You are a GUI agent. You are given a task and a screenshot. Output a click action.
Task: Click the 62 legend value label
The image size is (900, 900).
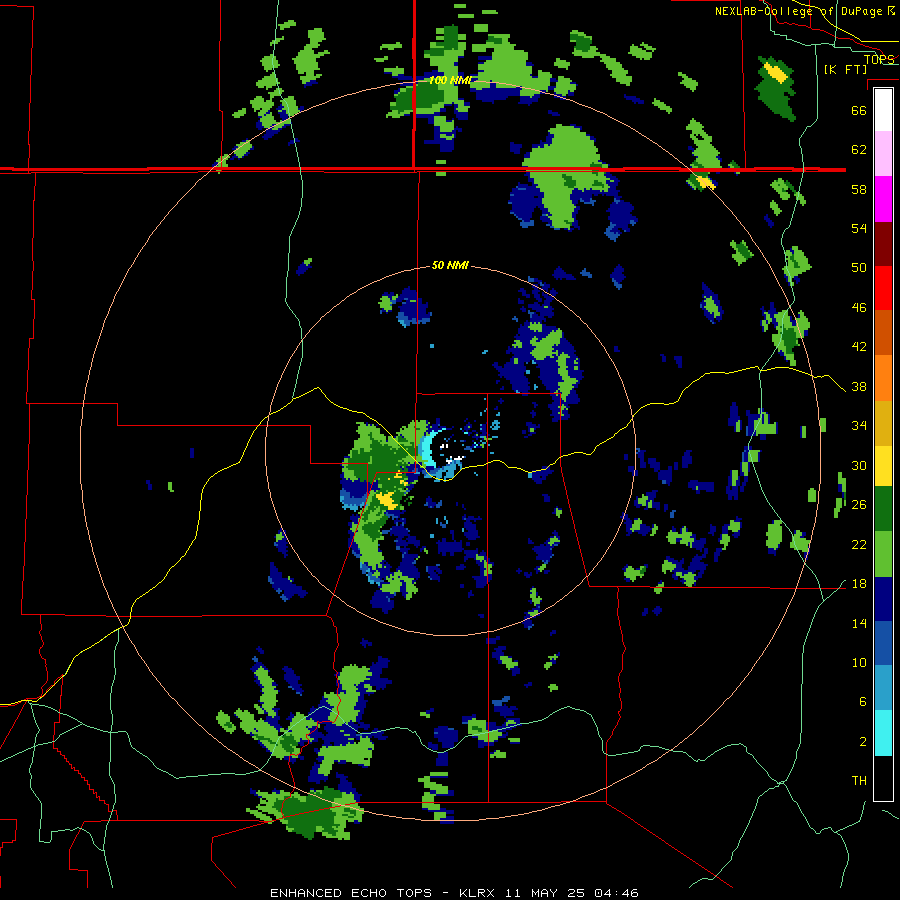(x=859, y=150)
